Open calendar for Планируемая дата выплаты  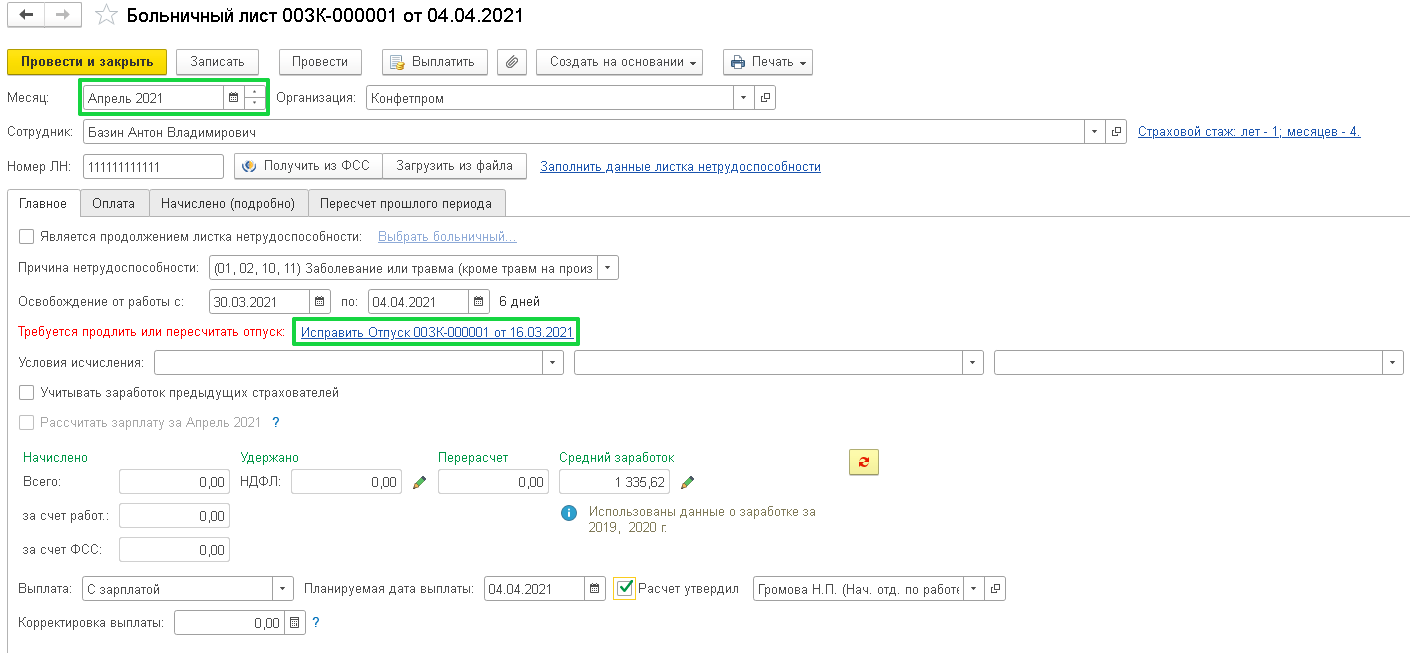pos(594,589)
